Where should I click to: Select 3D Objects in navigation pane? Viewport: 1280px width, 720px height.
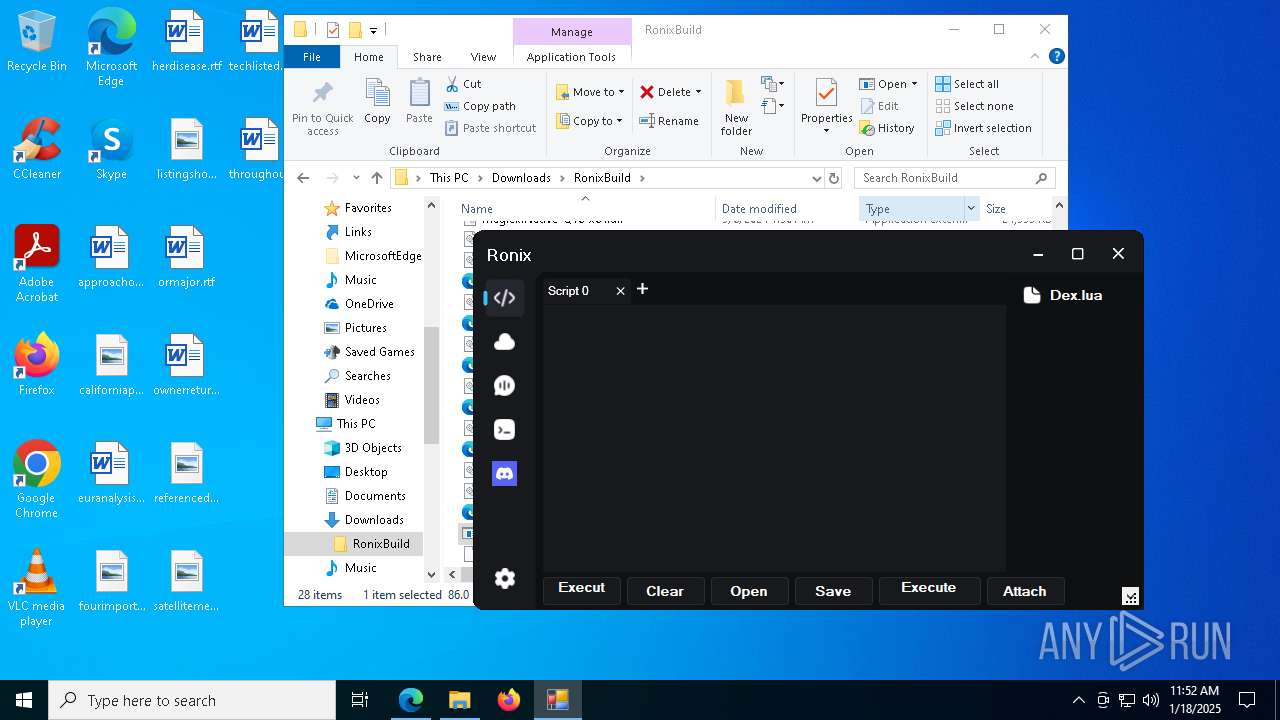[373, 448]
